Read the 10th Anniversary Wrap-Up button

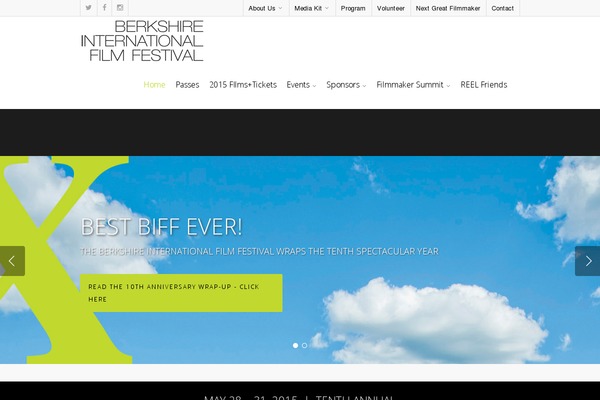[x=181, y=293]
